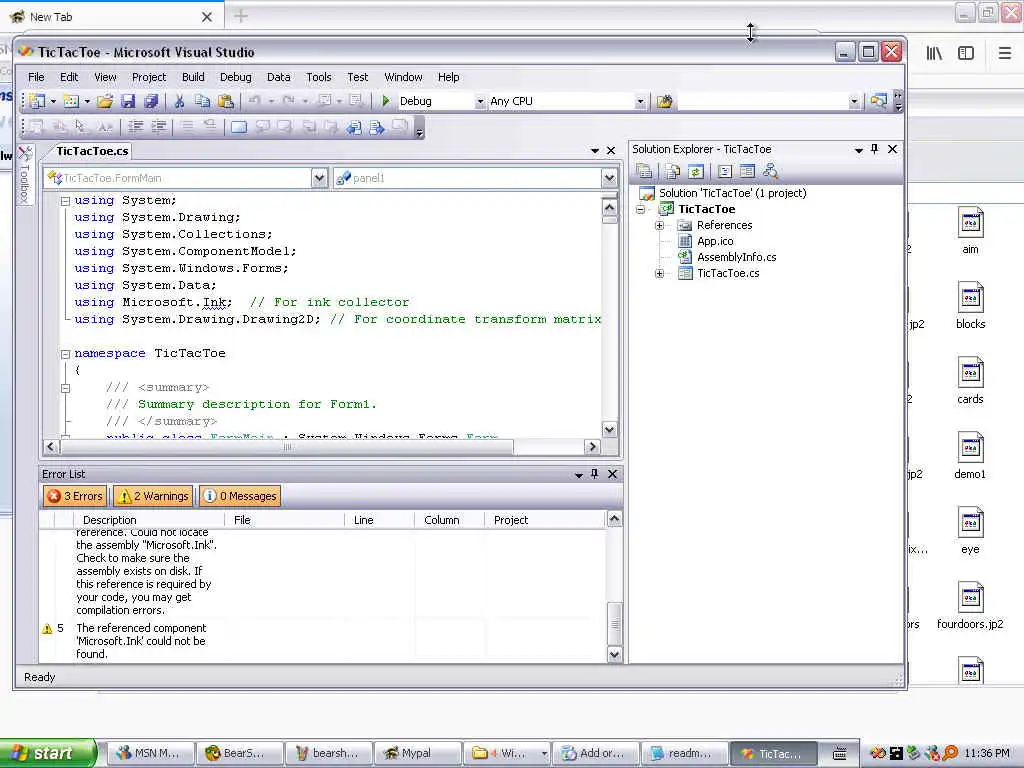Collapse the namespace TicTacToe block
The image size is (1024, 768).
(x=65, y=354)
